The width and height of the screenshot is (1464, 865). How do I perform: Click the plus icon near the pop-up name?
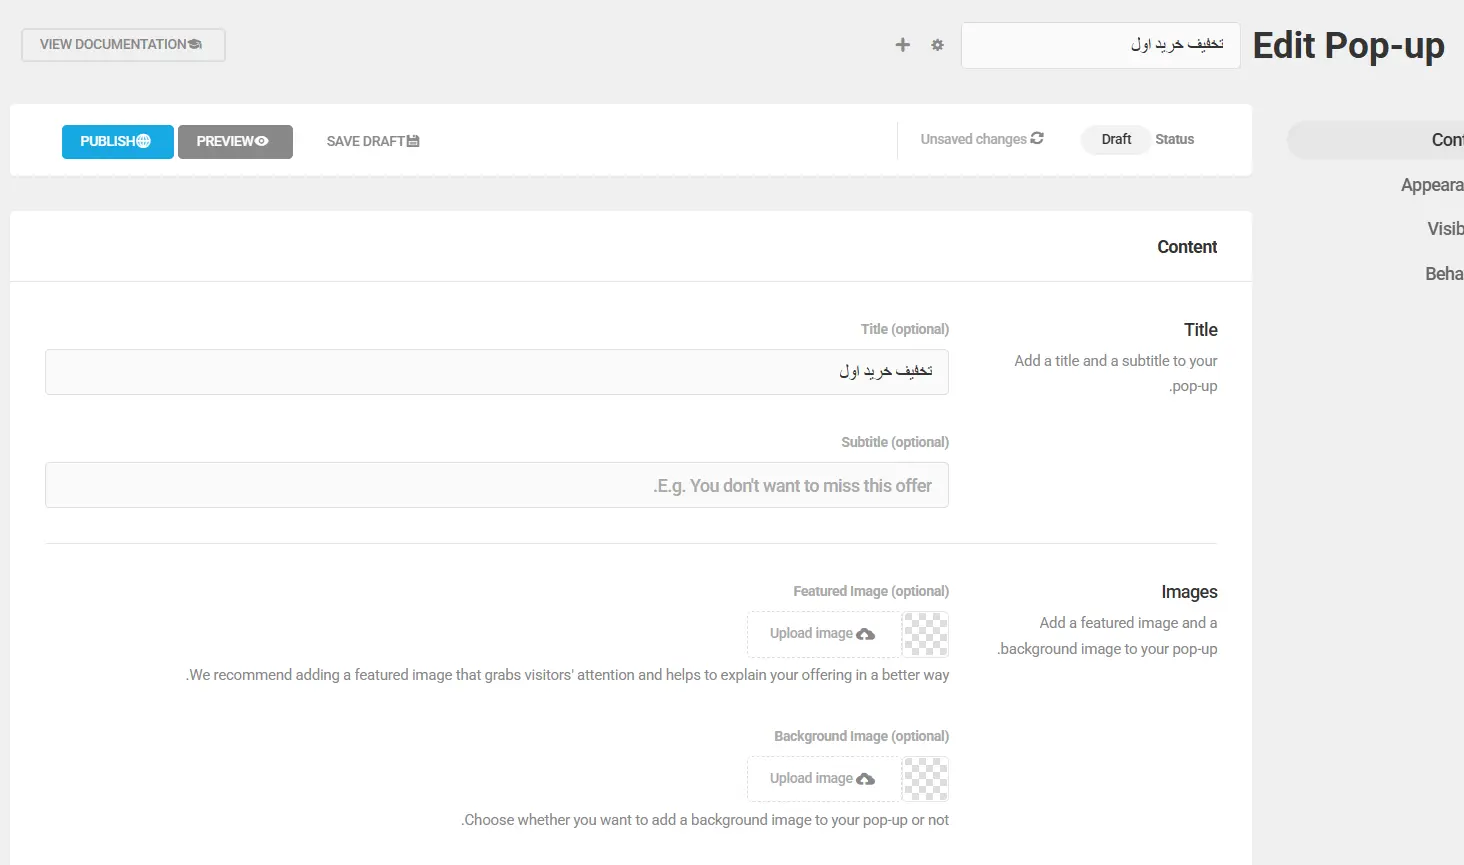(x=902, y=45)
